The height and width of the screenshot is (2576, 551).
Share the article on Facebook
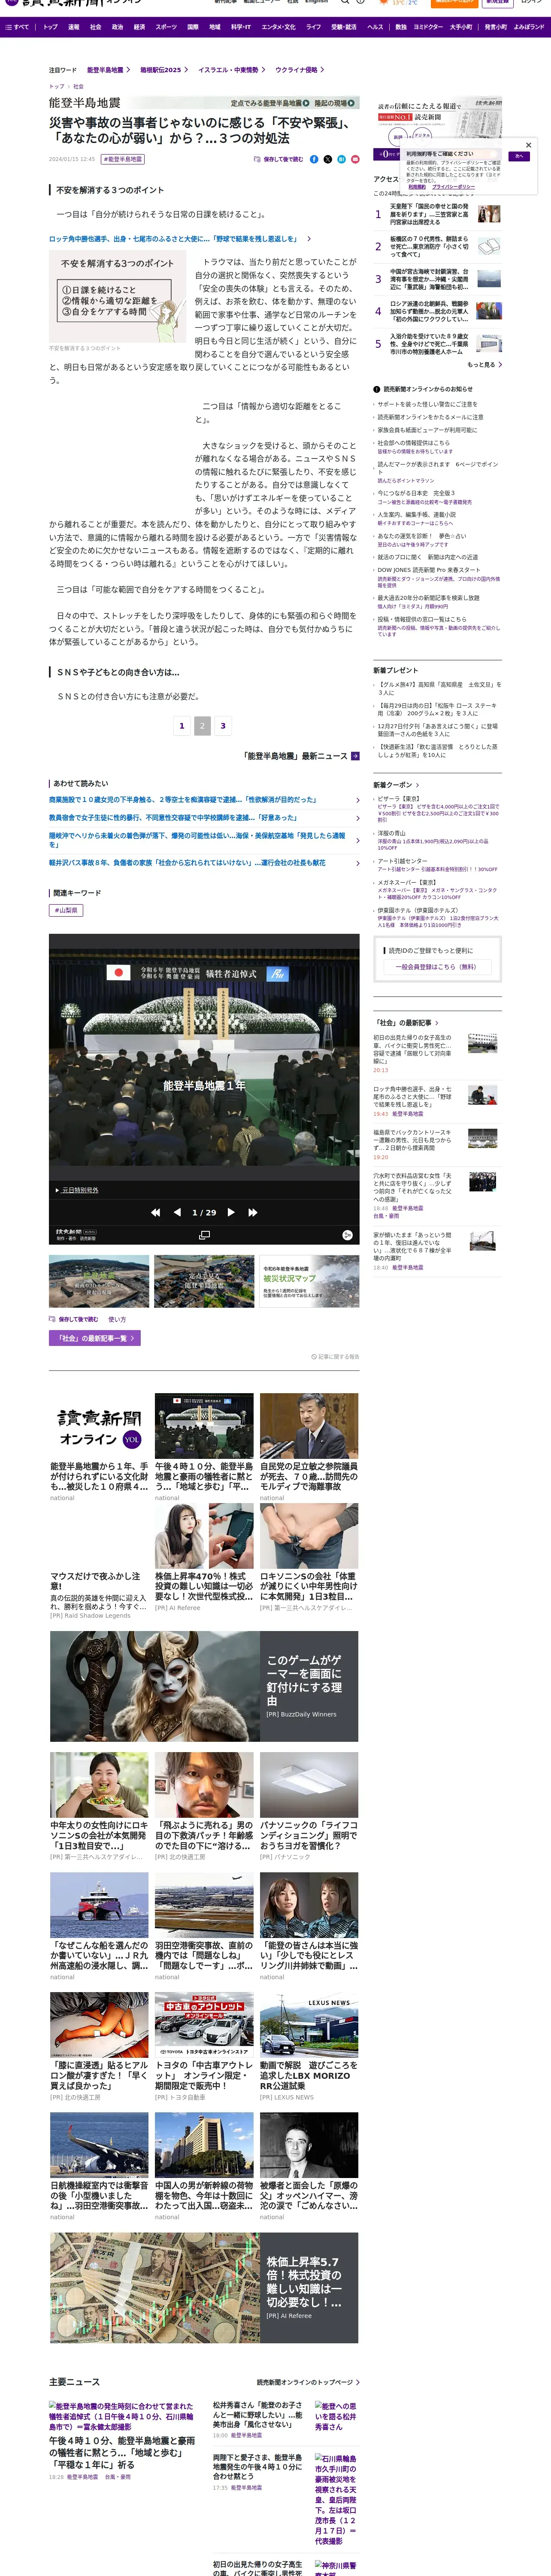tap(314, 159)
